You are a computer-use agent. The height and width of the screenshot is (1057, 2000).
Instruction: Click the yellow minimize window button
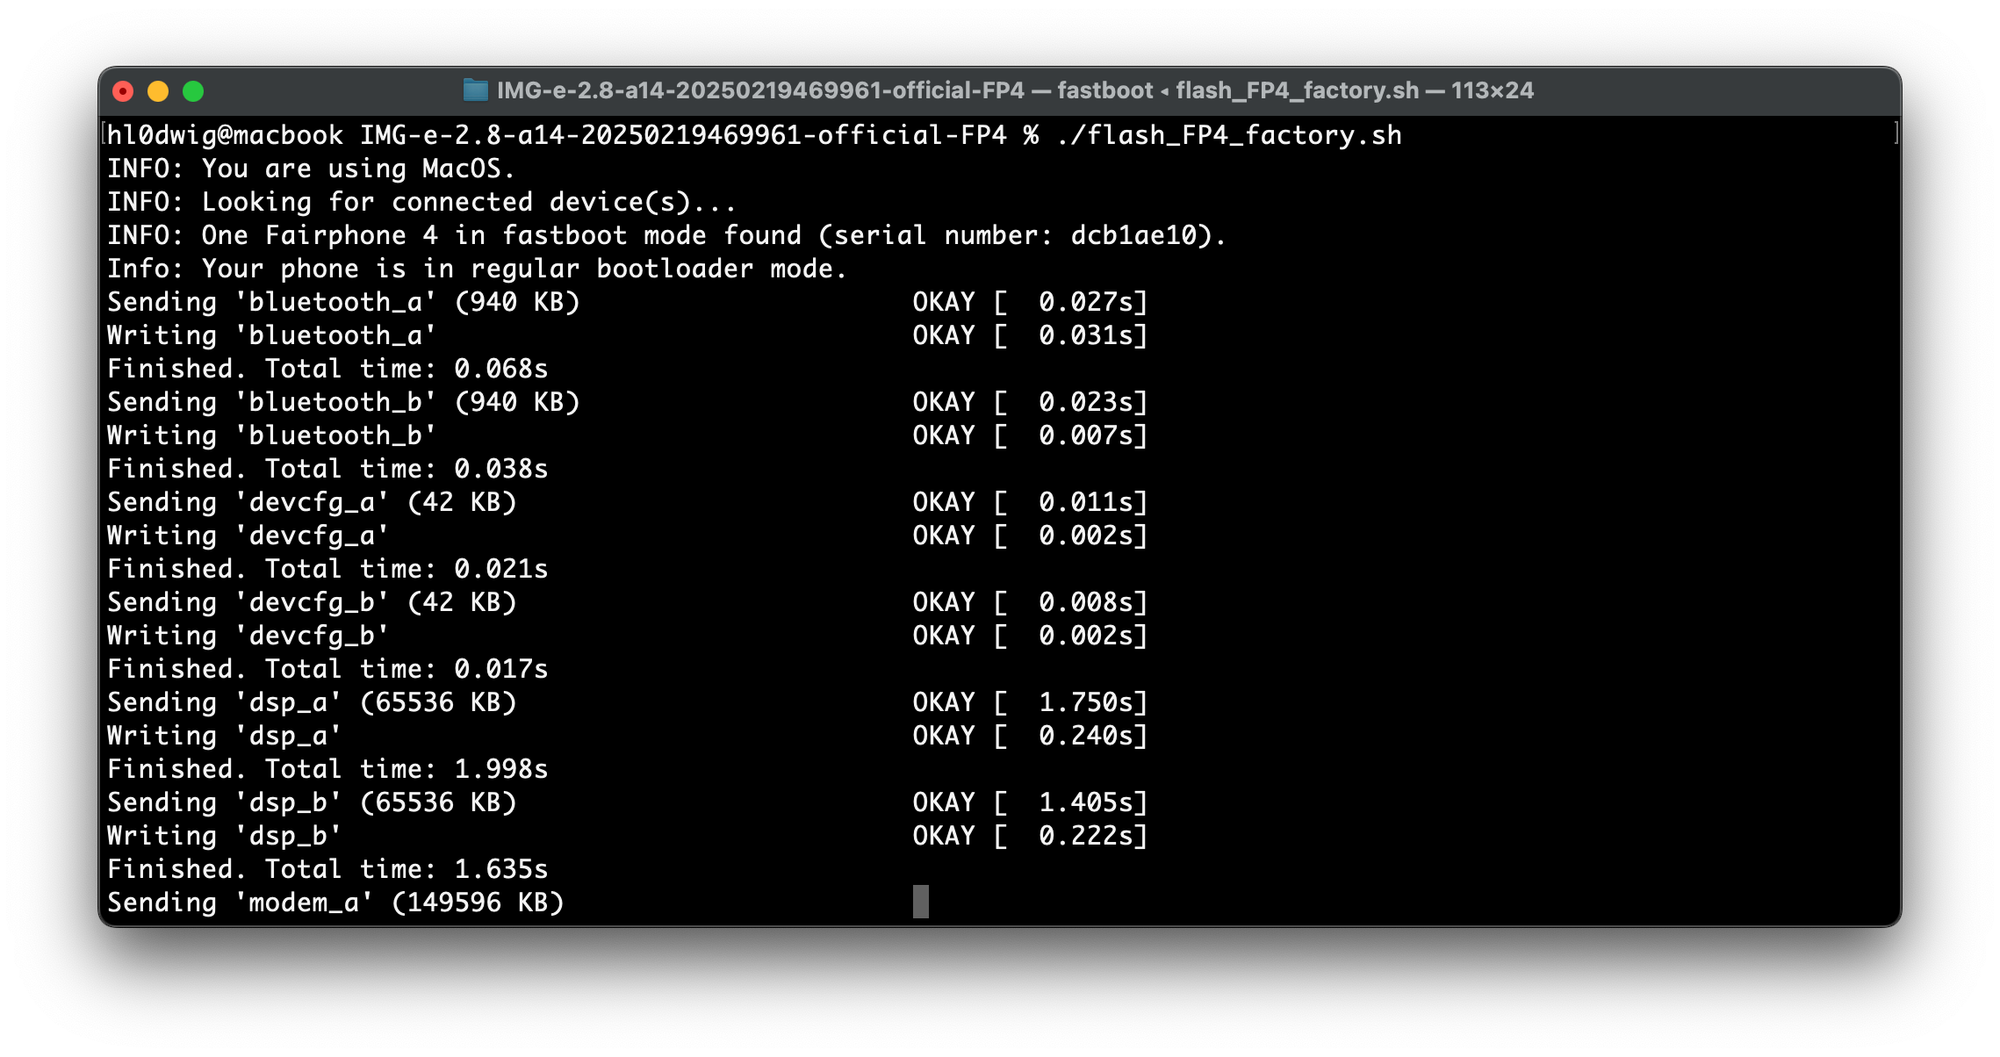(x=158, y=92)
